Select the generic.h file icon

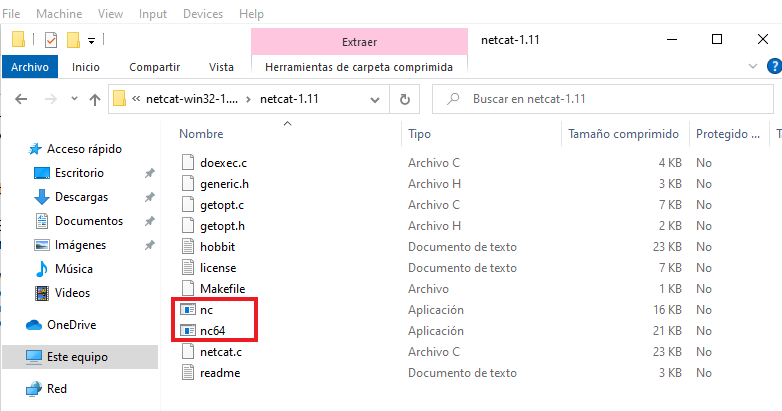[188, 184]
